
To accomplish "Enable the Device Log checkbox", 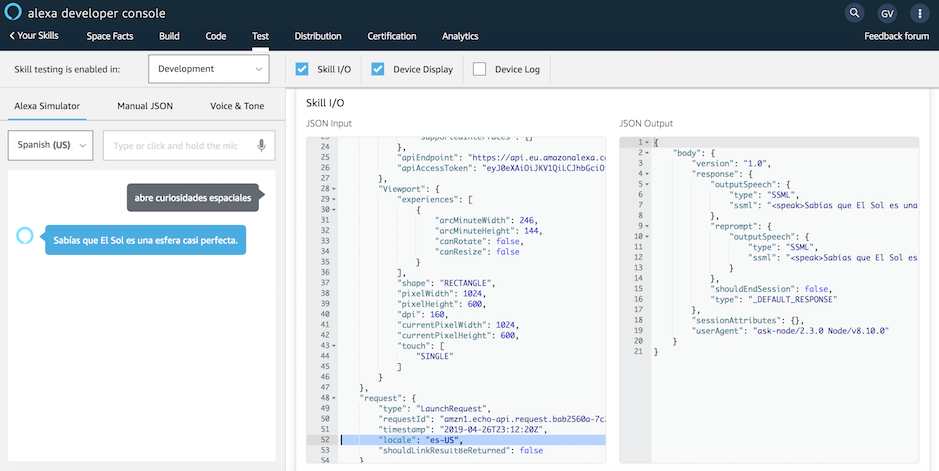I will 479,69.
